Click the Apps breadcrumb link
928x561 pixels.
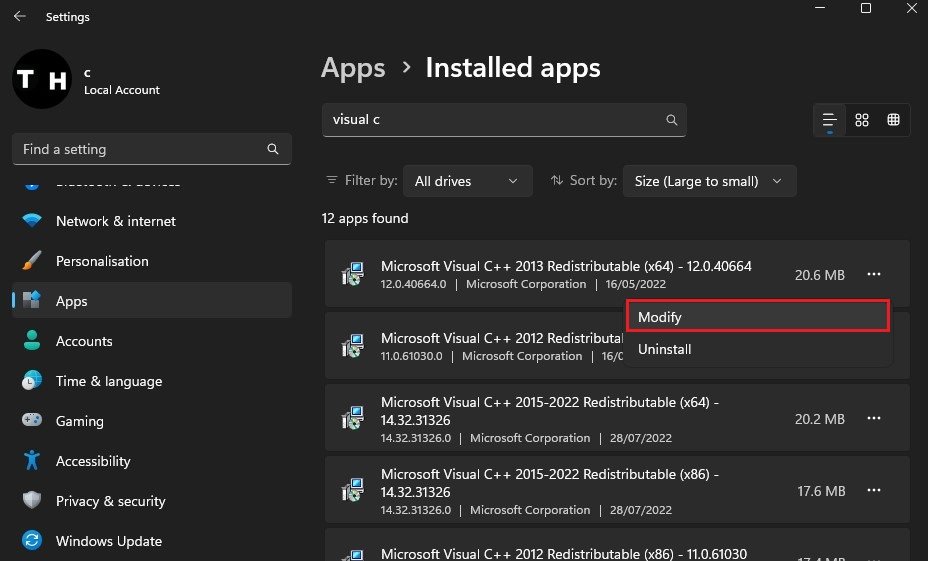pyautogui.click(x=353, y=68)
